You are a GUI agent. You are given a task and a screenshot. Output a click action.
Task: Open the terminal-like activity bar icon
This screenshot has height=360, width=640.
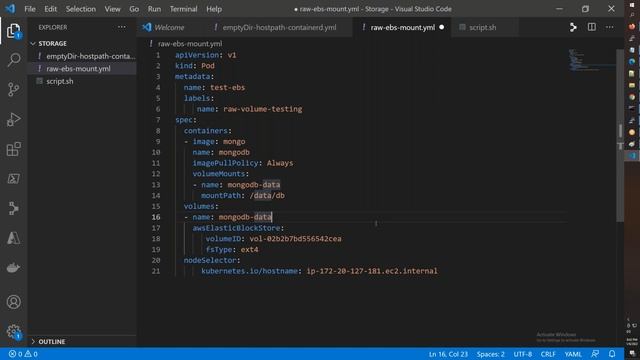click(13, 179)
